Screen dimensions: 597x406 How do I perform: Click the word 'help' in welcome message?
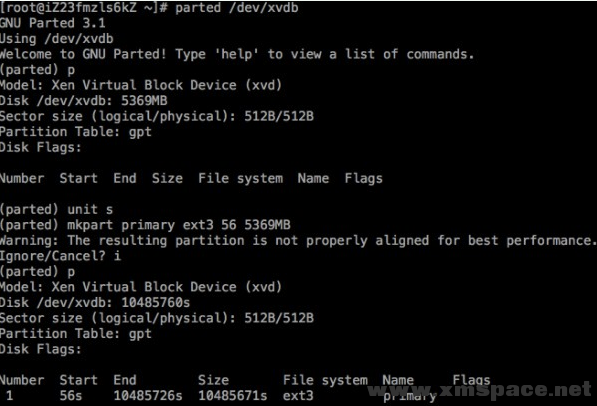[x=236, y=54]
